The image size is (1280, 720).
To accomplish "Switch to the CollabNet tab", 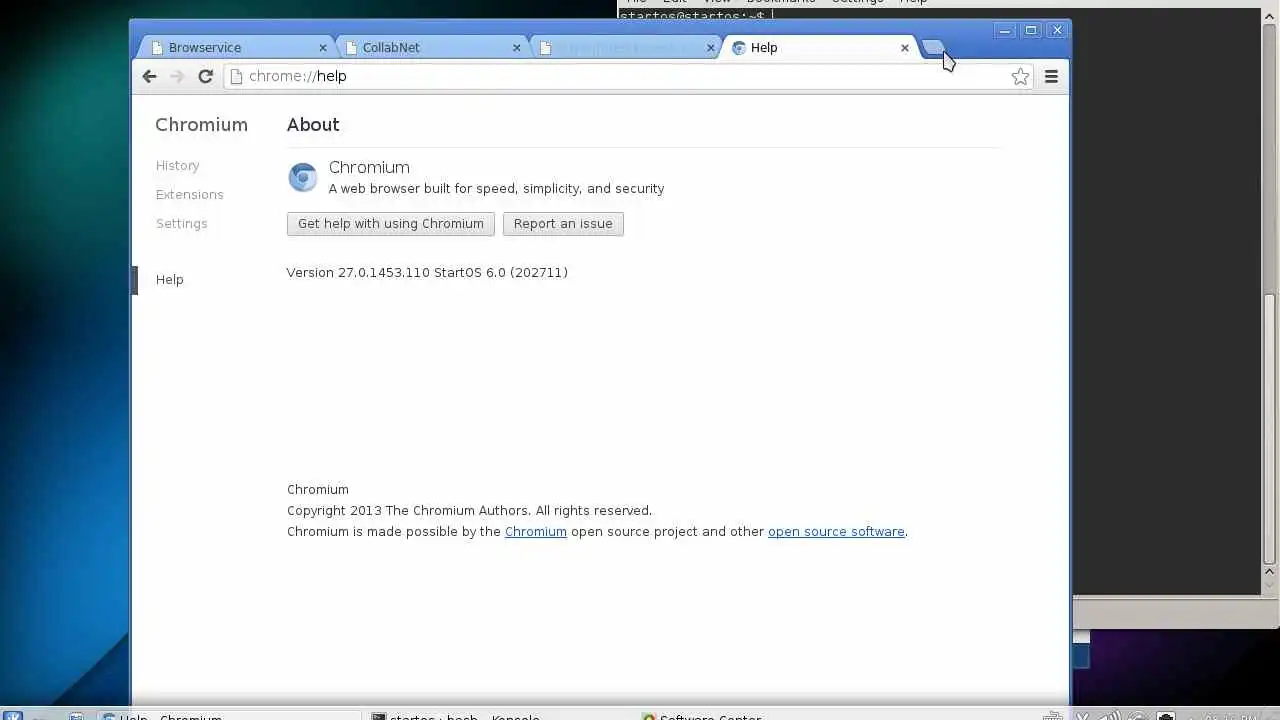I will pyautogui.click(x=430, y=47).
